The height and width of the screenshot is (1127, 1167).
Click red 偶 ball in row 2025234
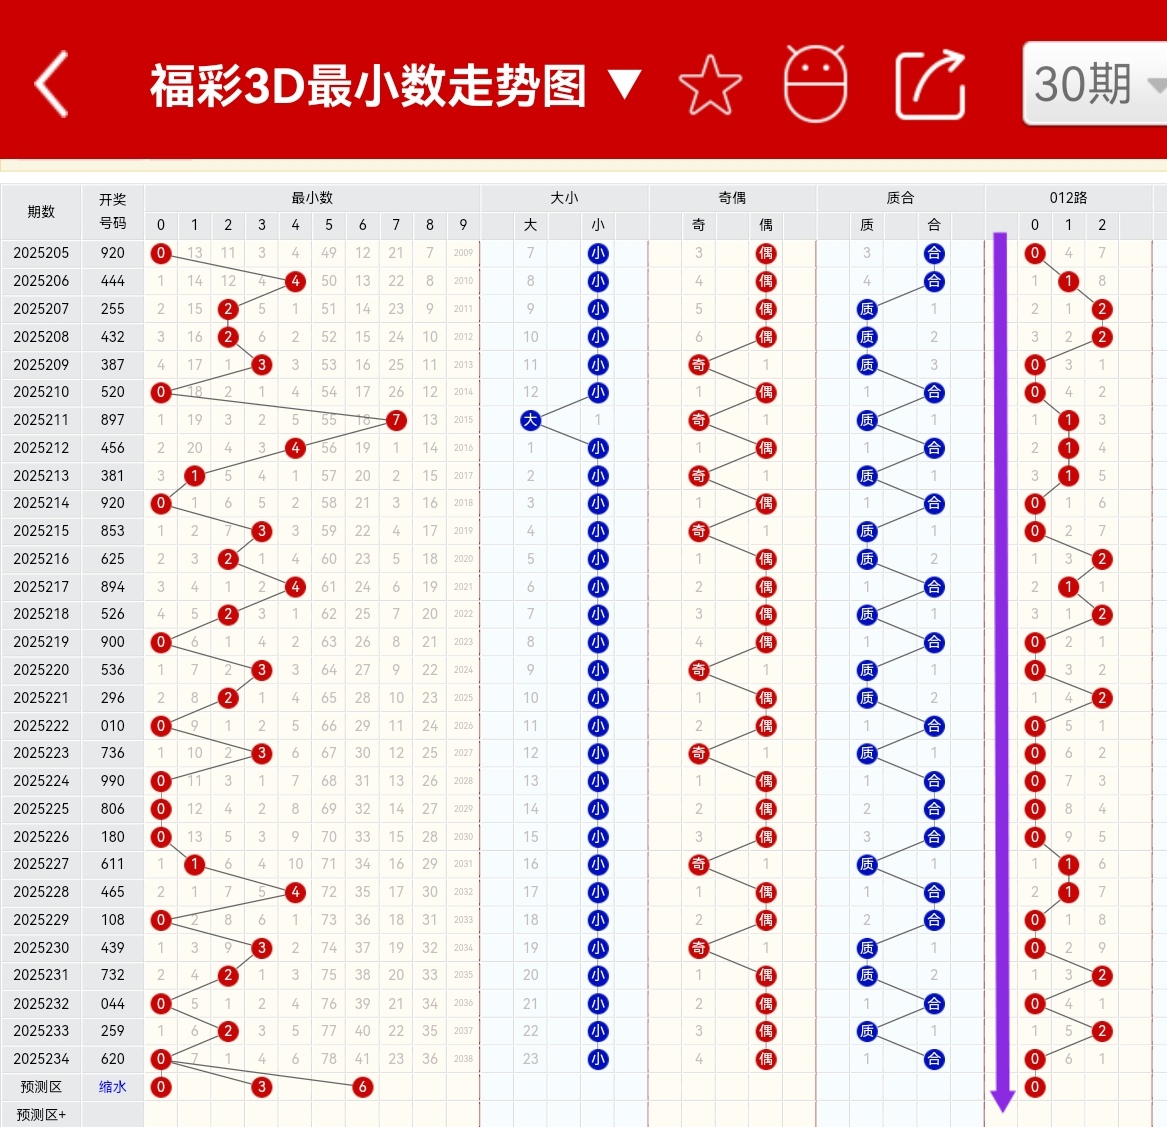point(766,1059)
